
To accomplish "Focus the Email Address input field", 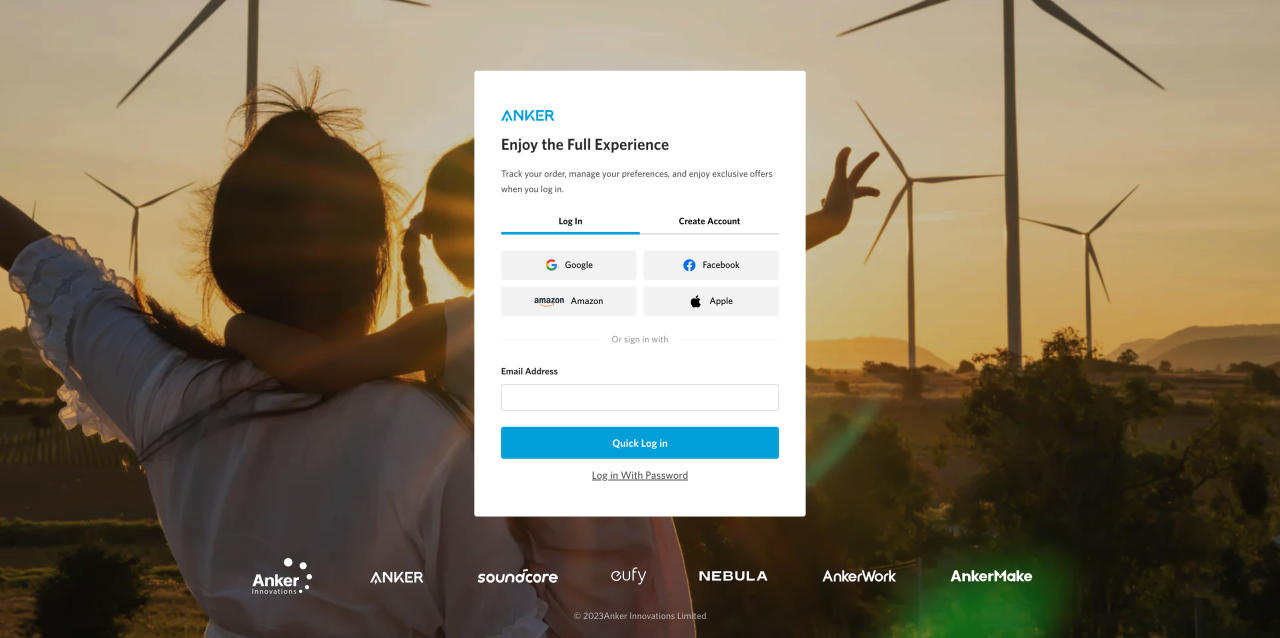I will point(640,398).
